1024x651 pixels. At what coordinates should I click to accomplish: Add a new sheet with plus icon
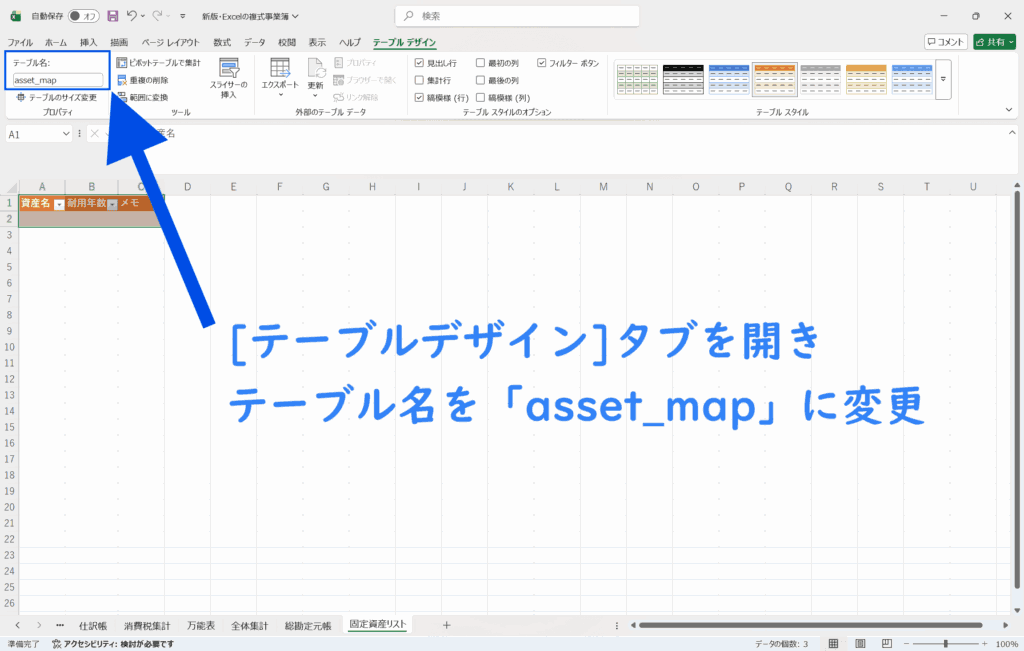point(446,625)
